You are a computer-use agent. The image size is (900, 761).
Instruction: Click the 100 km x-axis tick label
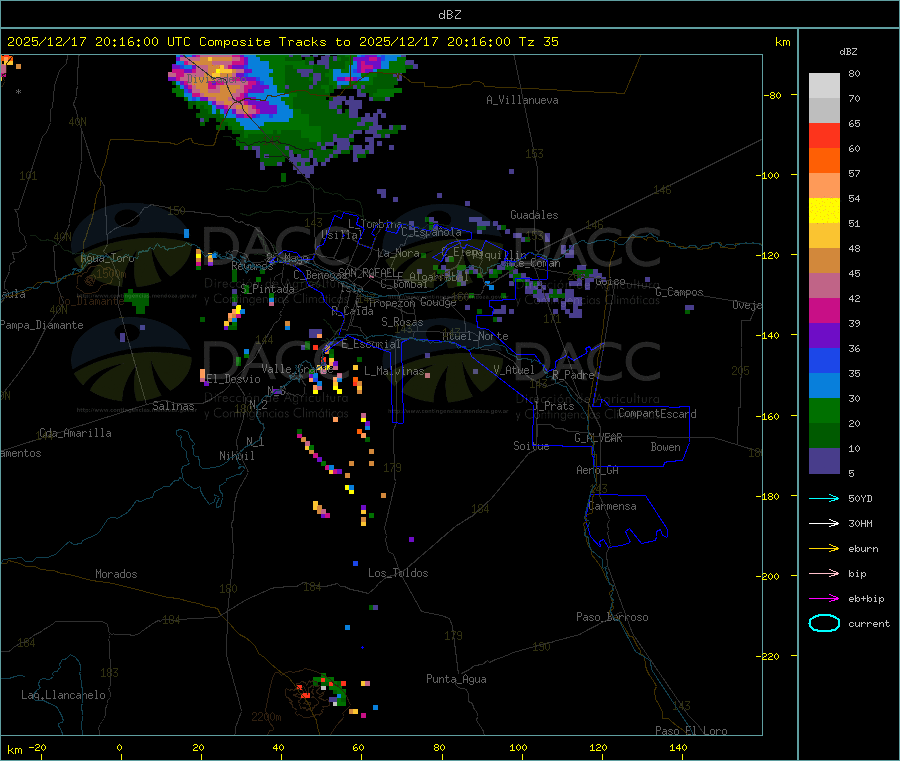pos(518,747)
